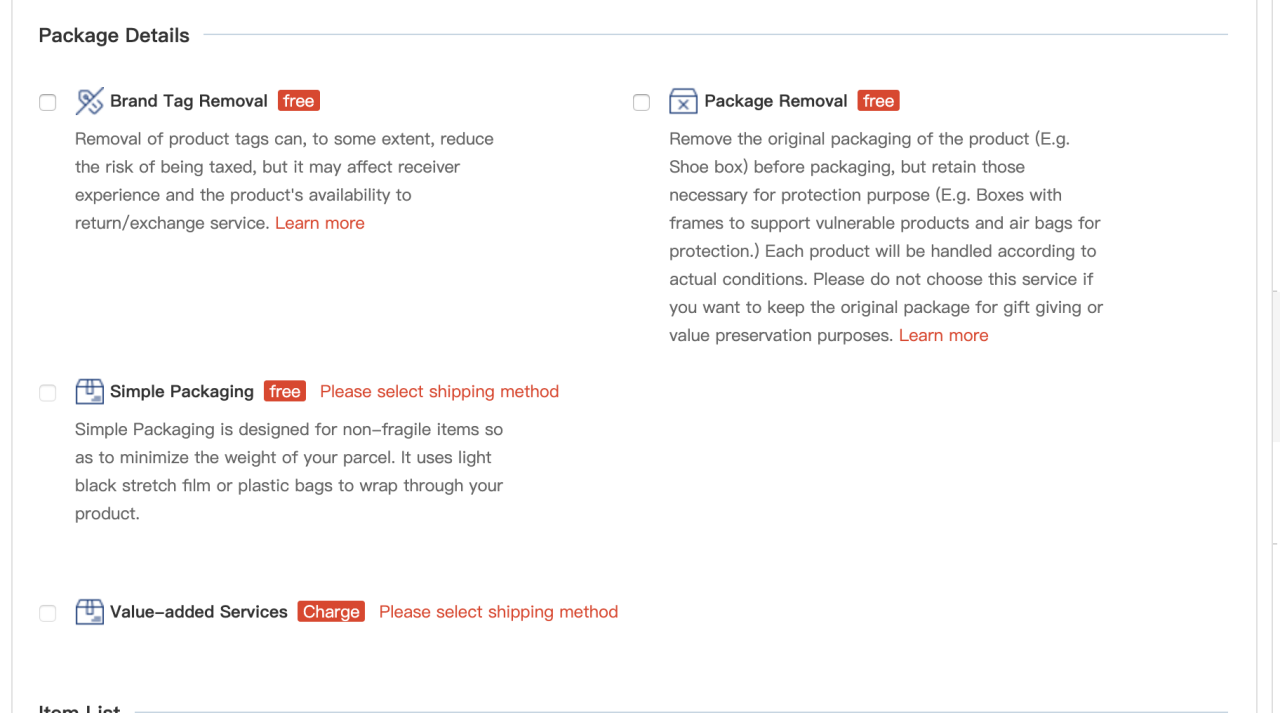Click the Value-added Services parcel icon
The height and width of the screenshot is (713, 1280).
[89, 612]
